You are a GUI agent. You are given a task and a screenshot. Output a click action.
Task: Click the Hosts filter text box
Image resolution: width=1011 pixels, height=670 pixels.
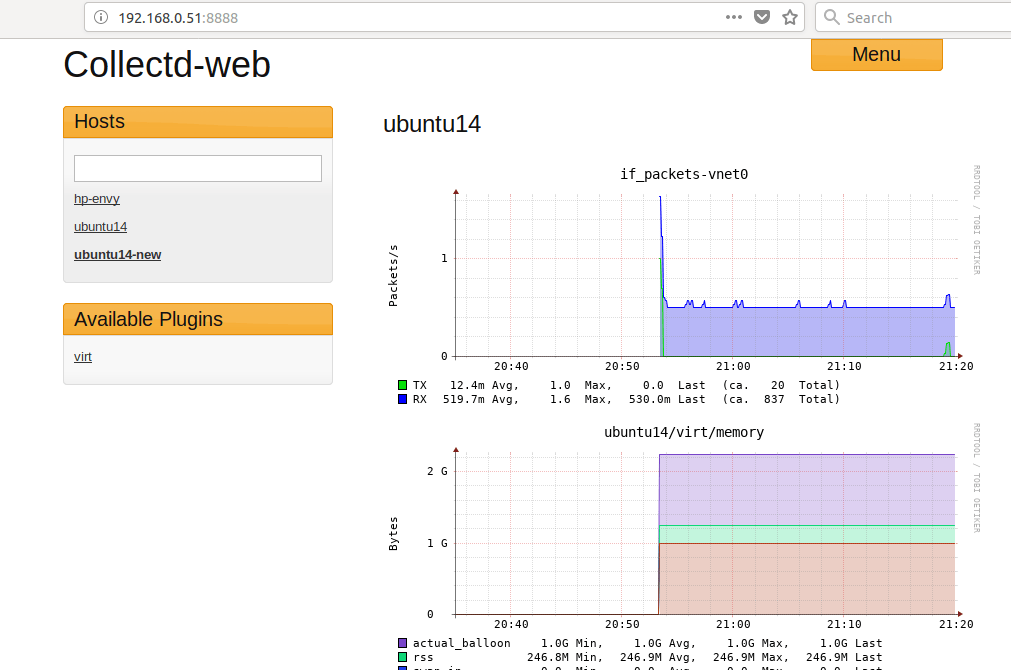(x=198, y=168)
